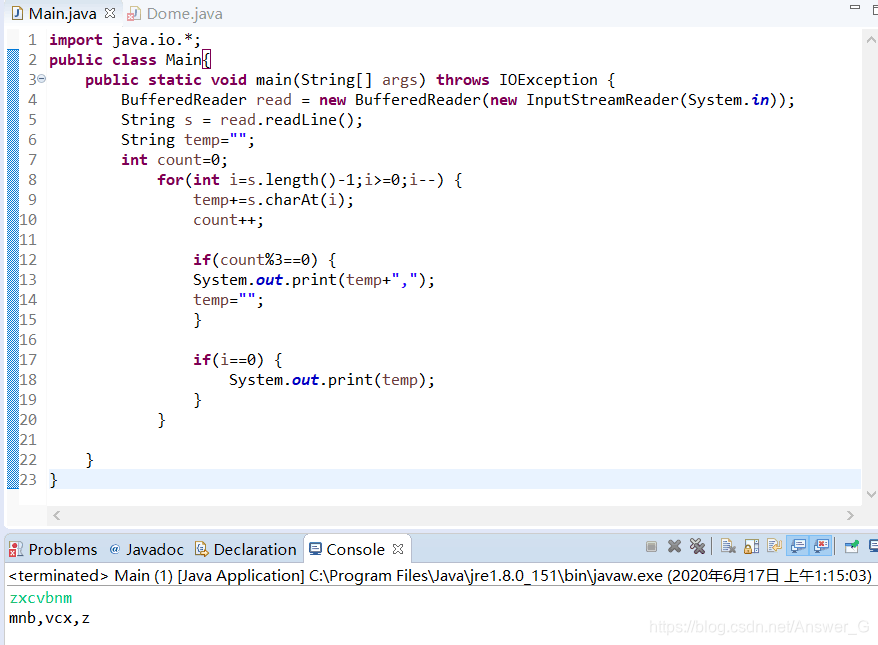The height and width of the screenshot is (645, 878).
Task: Remove all terminated launches
Action: (x=698, y=546)
